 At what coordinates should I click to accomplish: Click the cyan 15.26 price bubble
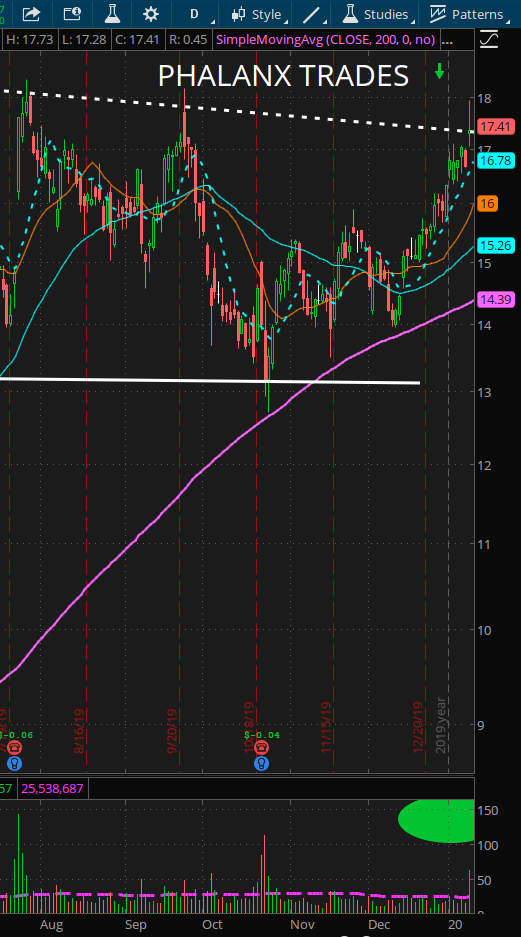pyautogui.click(x=497, y=246)
